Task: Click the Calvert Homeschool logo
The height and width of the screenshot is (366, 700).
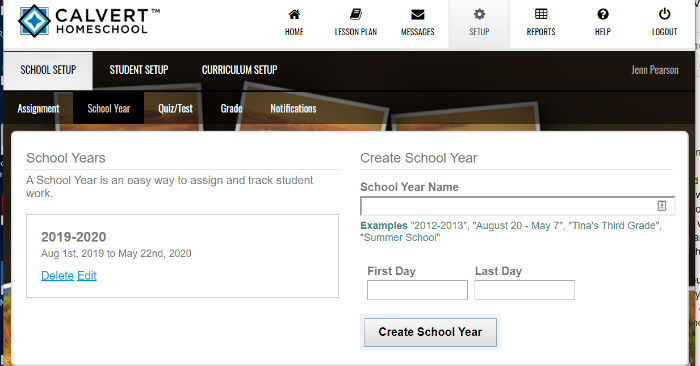Action: coord(89,21)
